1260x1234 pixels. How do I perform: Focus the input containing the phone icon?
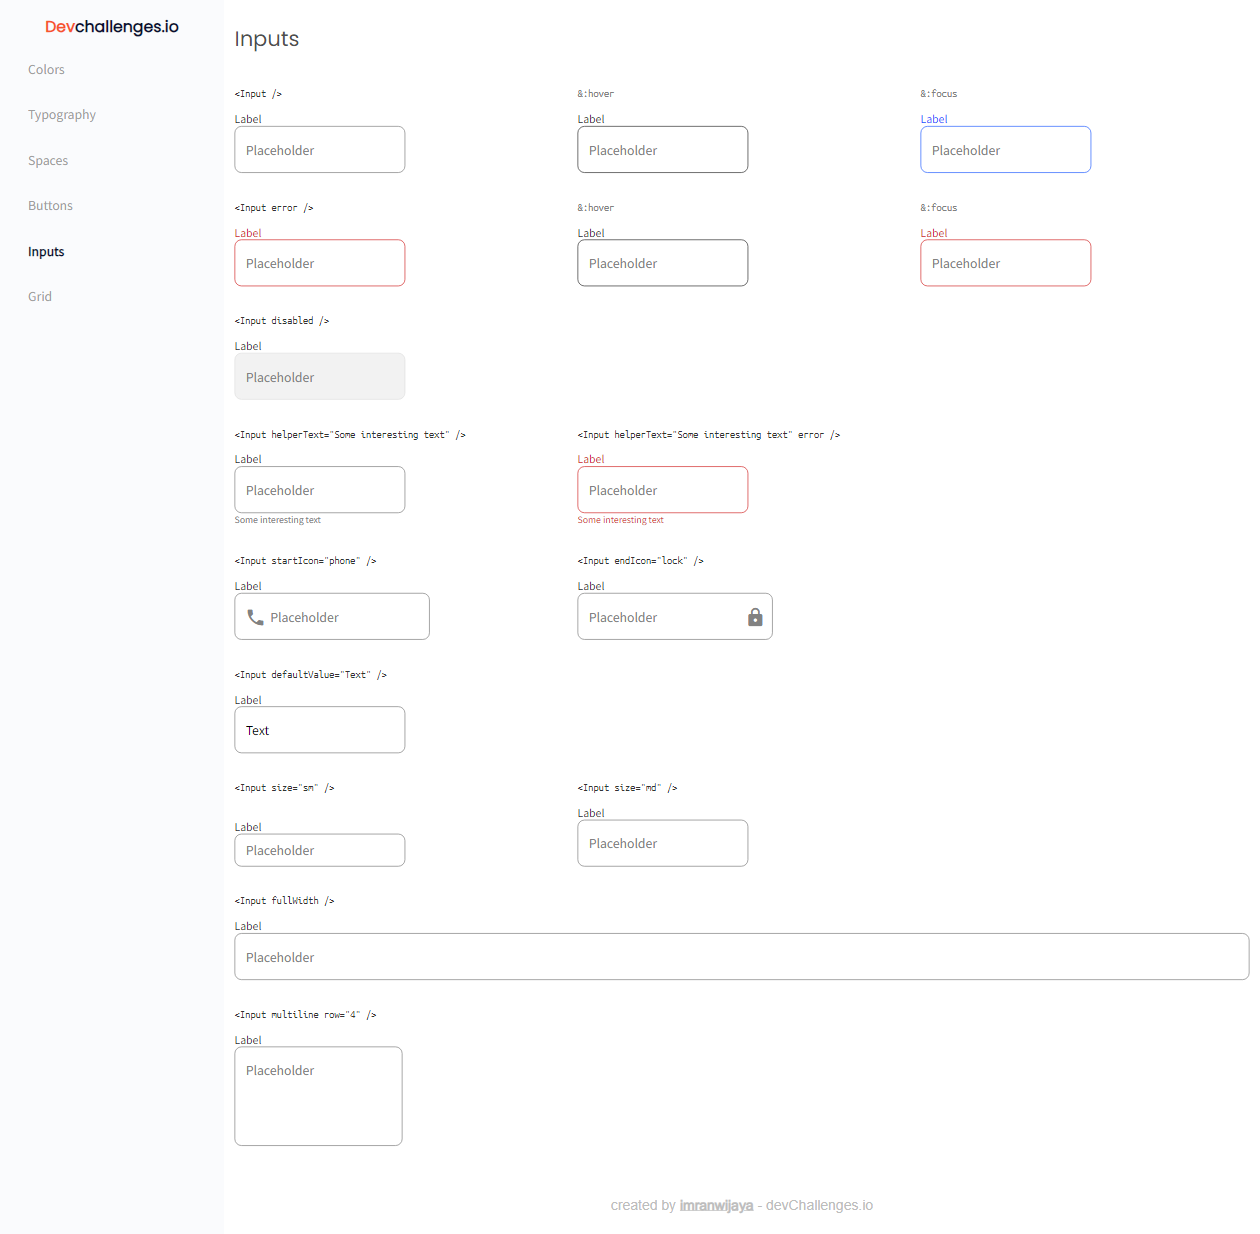click(x=332, y=617)
